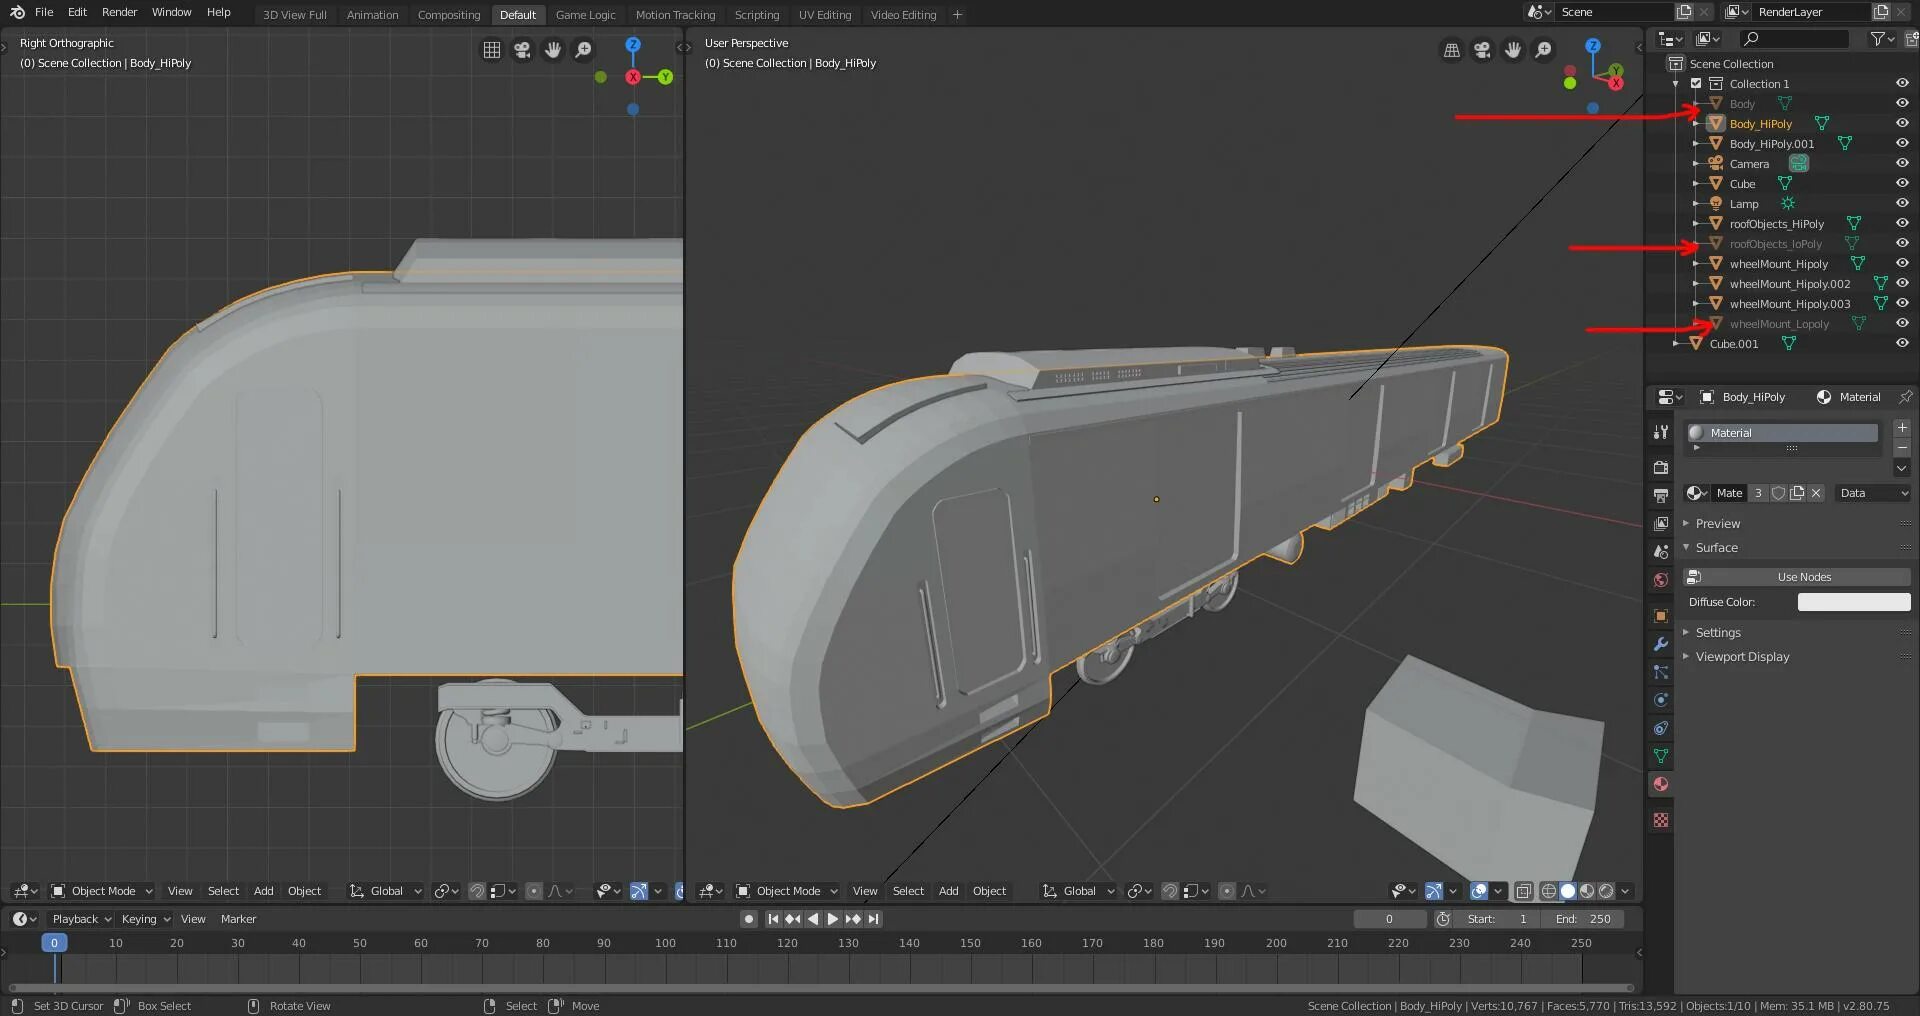Screen dimensions: 1920x1016
Task: Click the Use Nodes button
Action: tap(1803, 577)
